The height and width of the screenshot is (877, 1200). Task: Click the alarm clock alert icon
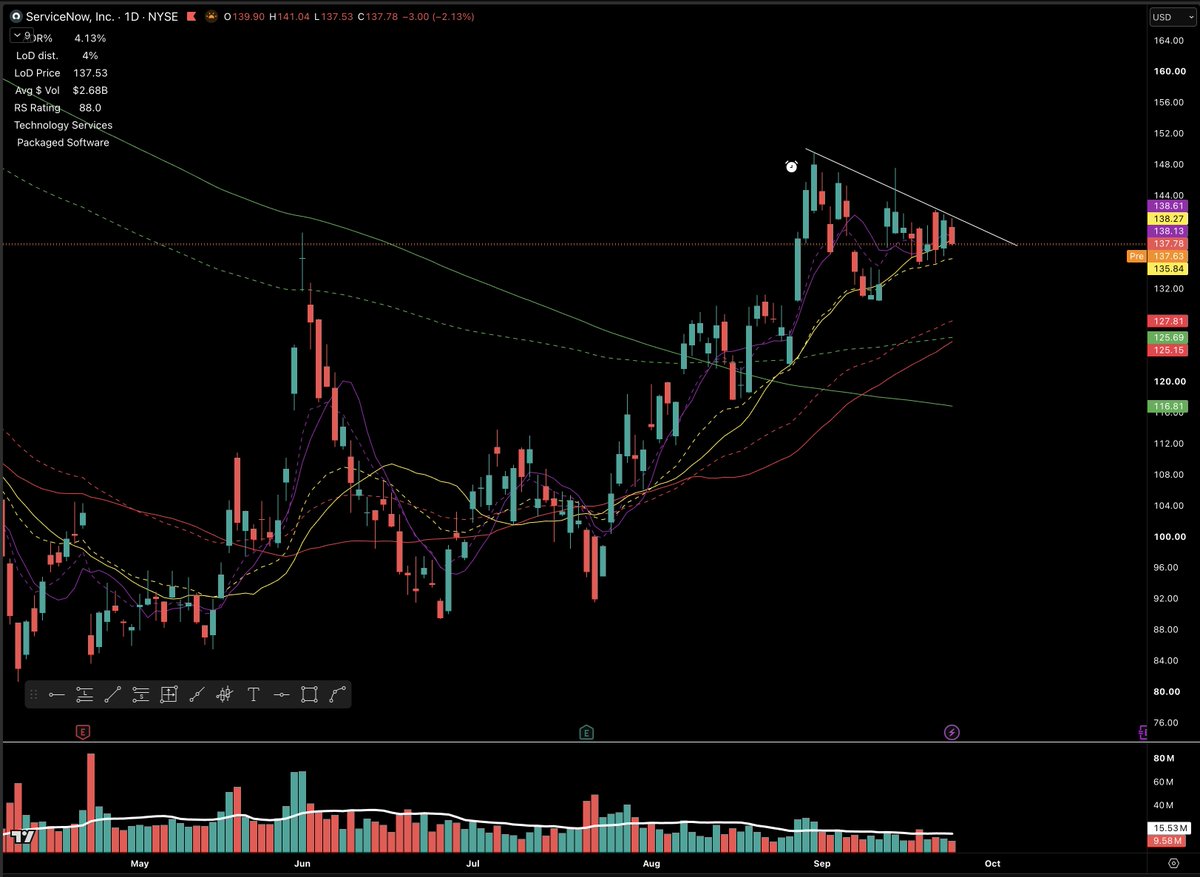[791, 167]
